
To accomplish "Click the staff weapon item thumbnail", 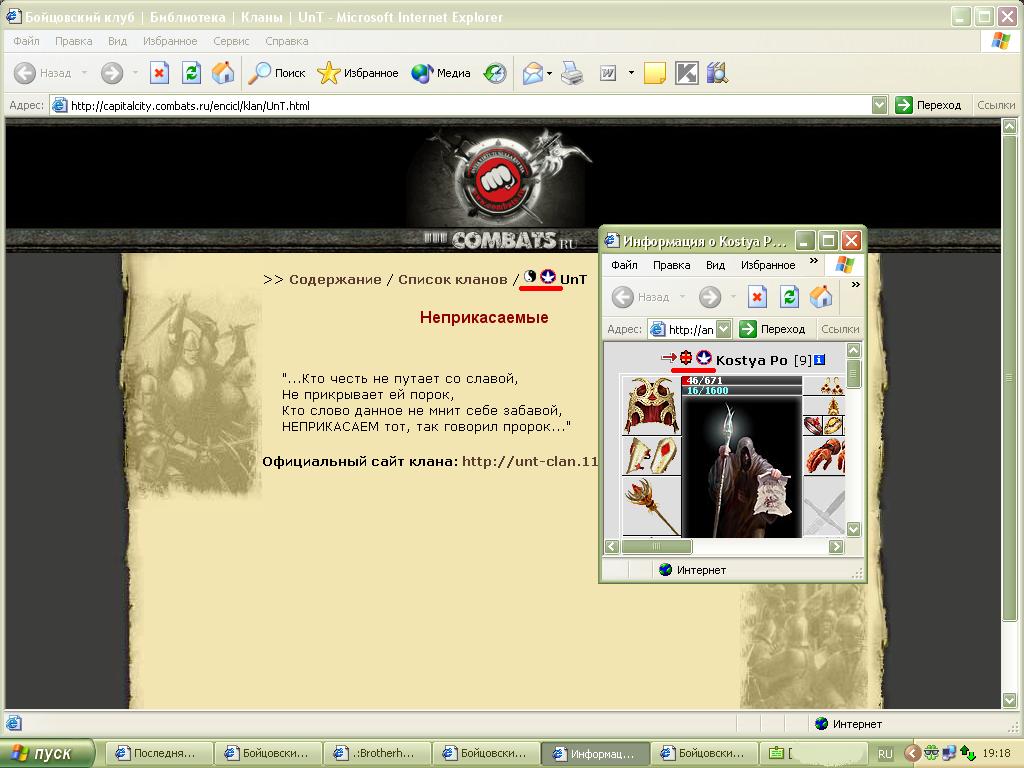I will coord(651,506).
